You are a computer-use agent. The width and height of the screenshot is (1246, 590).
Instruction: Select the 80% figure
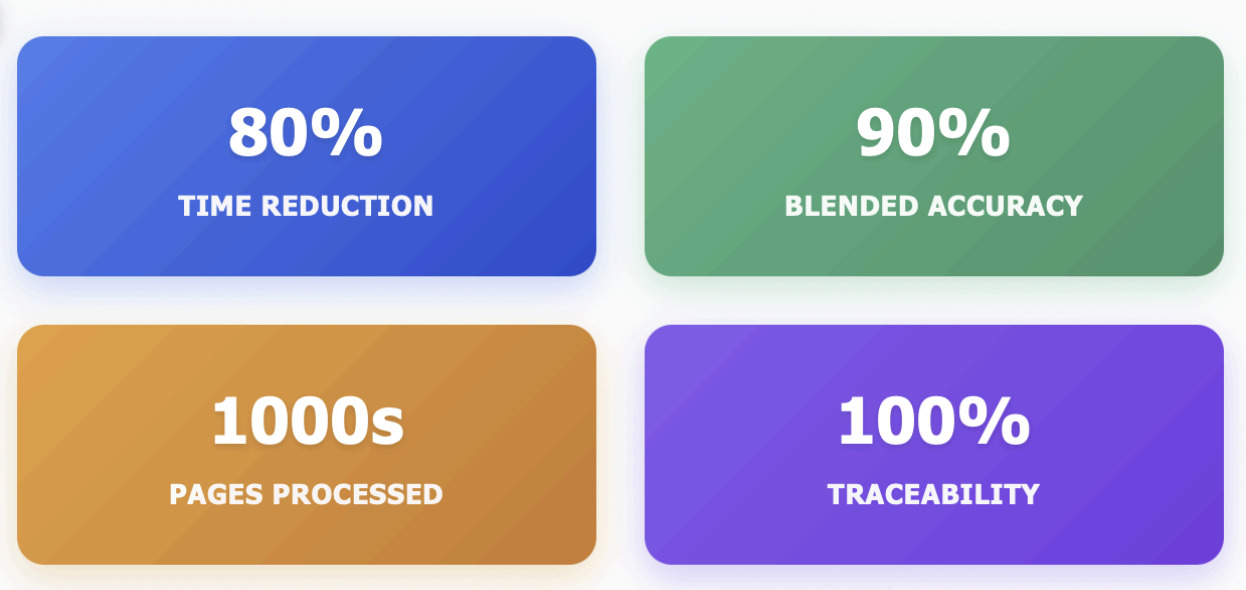click(305, 132)
